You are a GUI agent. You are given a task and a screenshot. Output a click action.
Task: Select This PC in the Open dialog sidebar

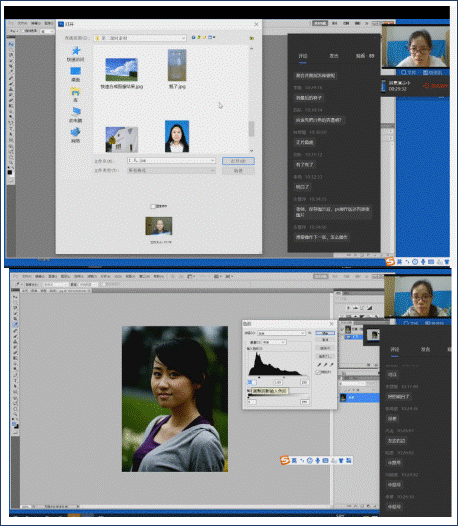(x=75, y=114)
